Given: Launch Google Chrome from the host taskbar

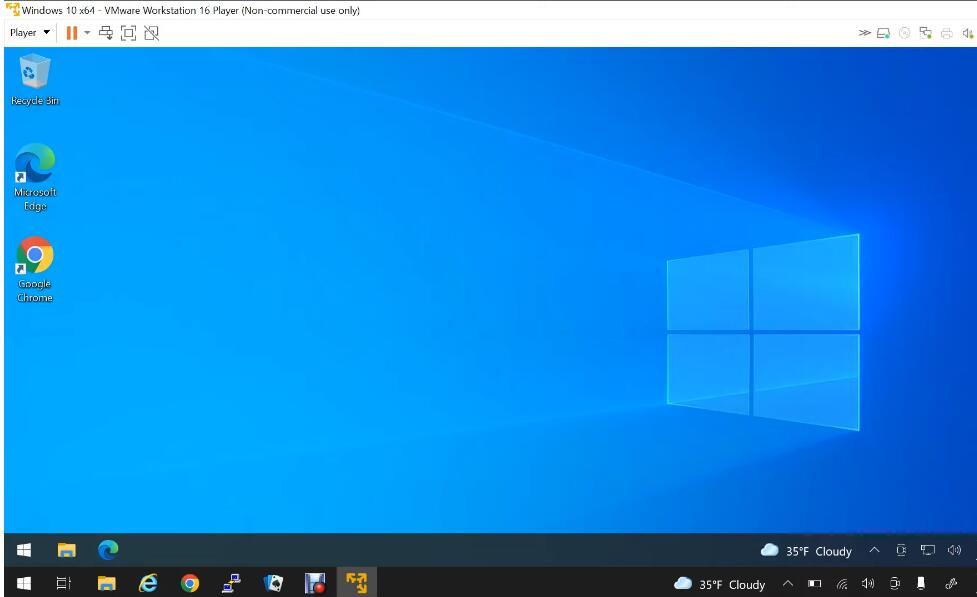Looking at the screenshot, I should (190, 583).
